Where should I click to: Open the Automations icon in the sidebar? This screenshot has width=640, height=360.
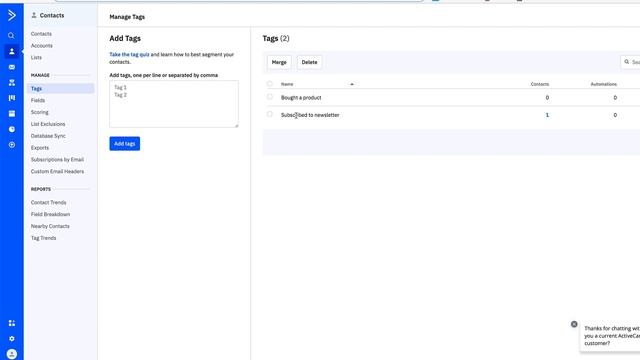[x=11, y=82]
